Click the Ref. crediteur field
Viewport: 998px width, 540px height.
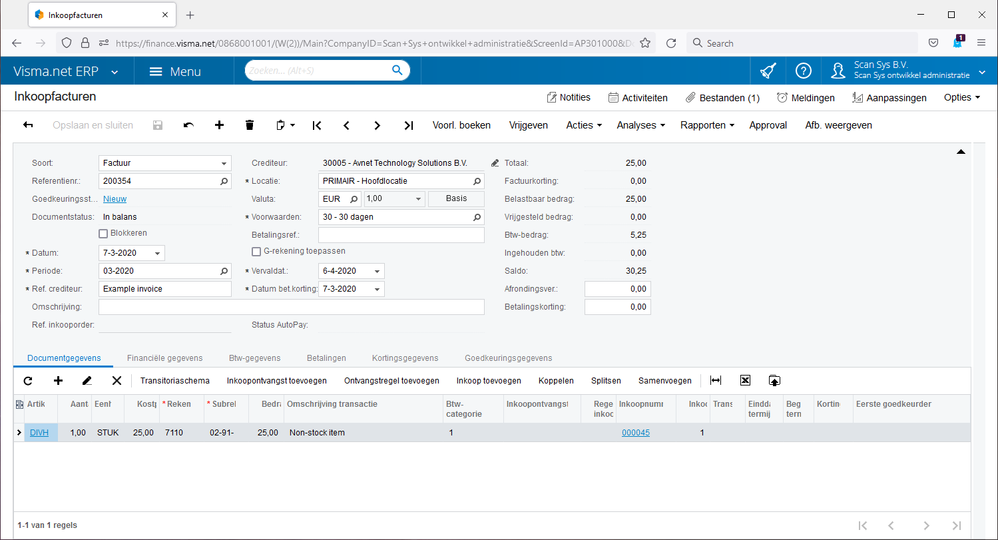pos(165,289)
